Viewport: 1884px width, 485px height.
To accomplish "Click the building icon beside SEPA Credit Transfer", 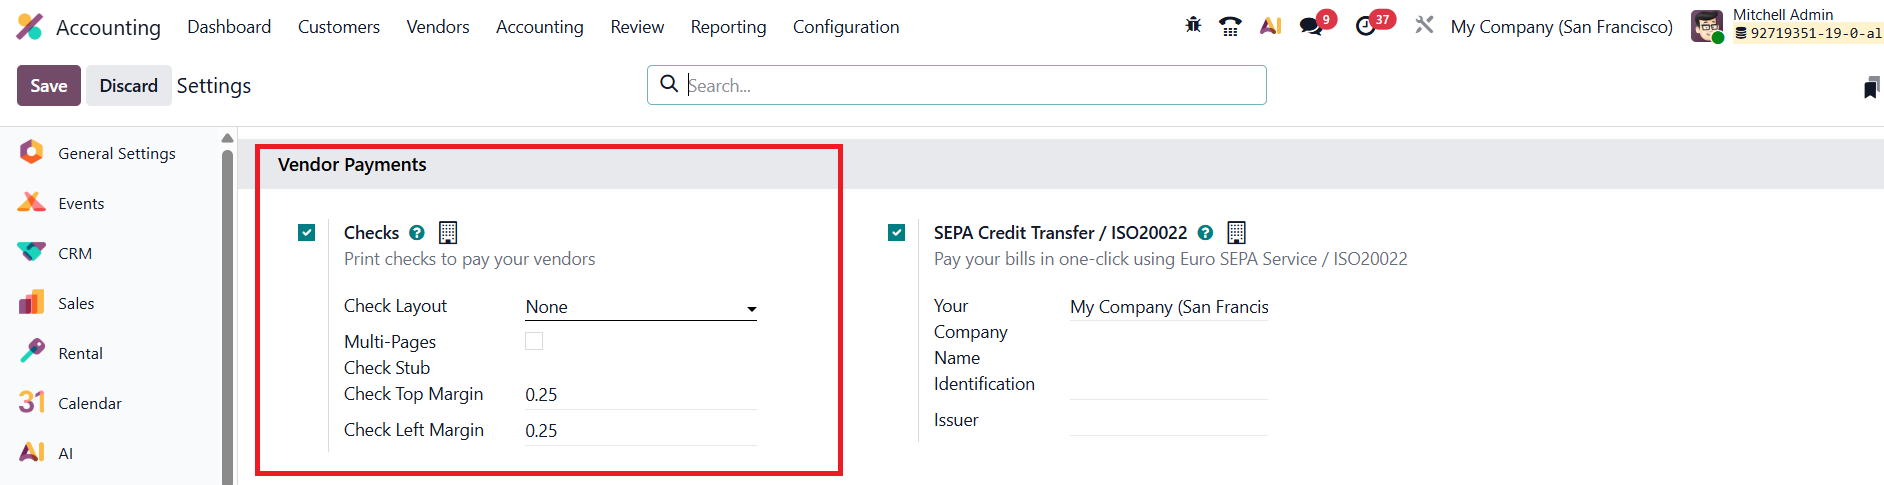I will pos(1236,233).
